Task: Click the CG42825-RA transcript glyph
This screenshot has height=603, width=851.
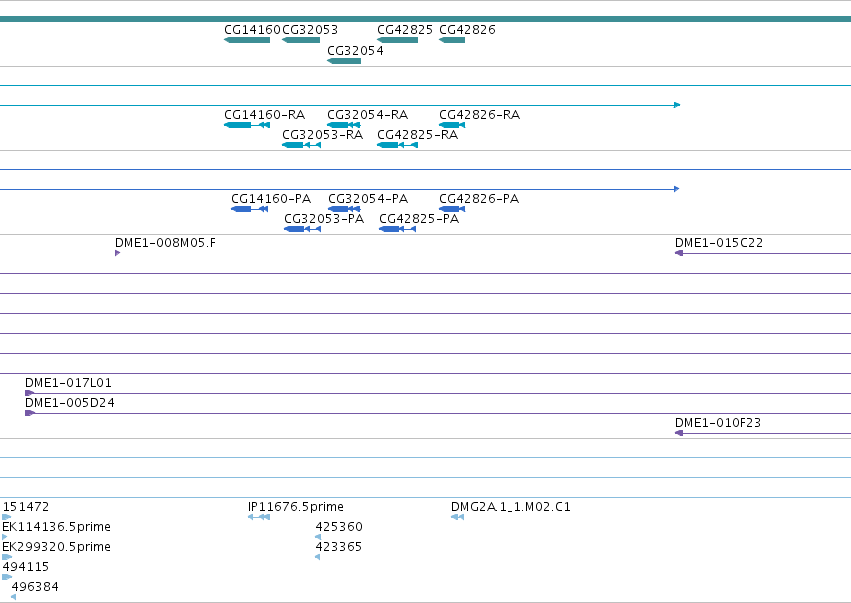Action: [397, 145]
